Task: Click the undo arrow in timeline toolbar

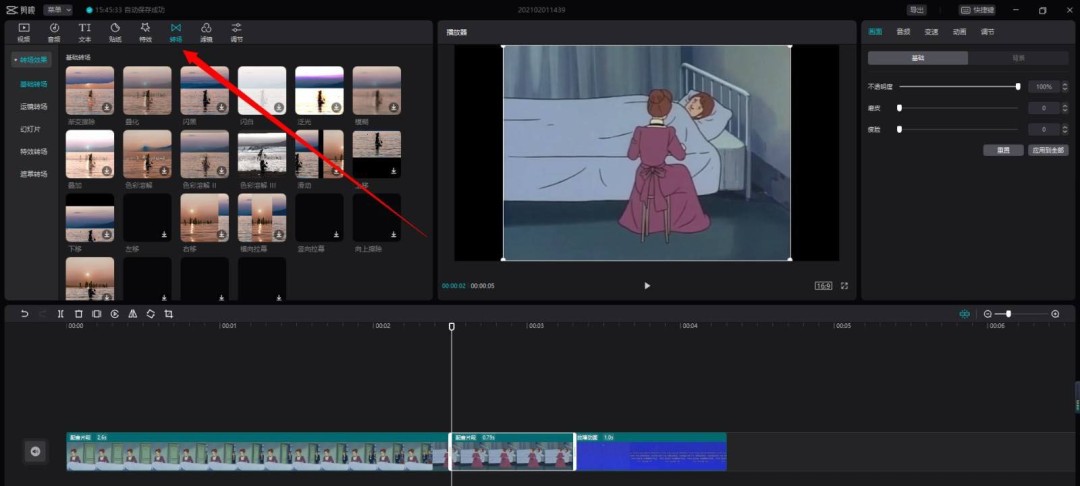Action: (25, 314)
